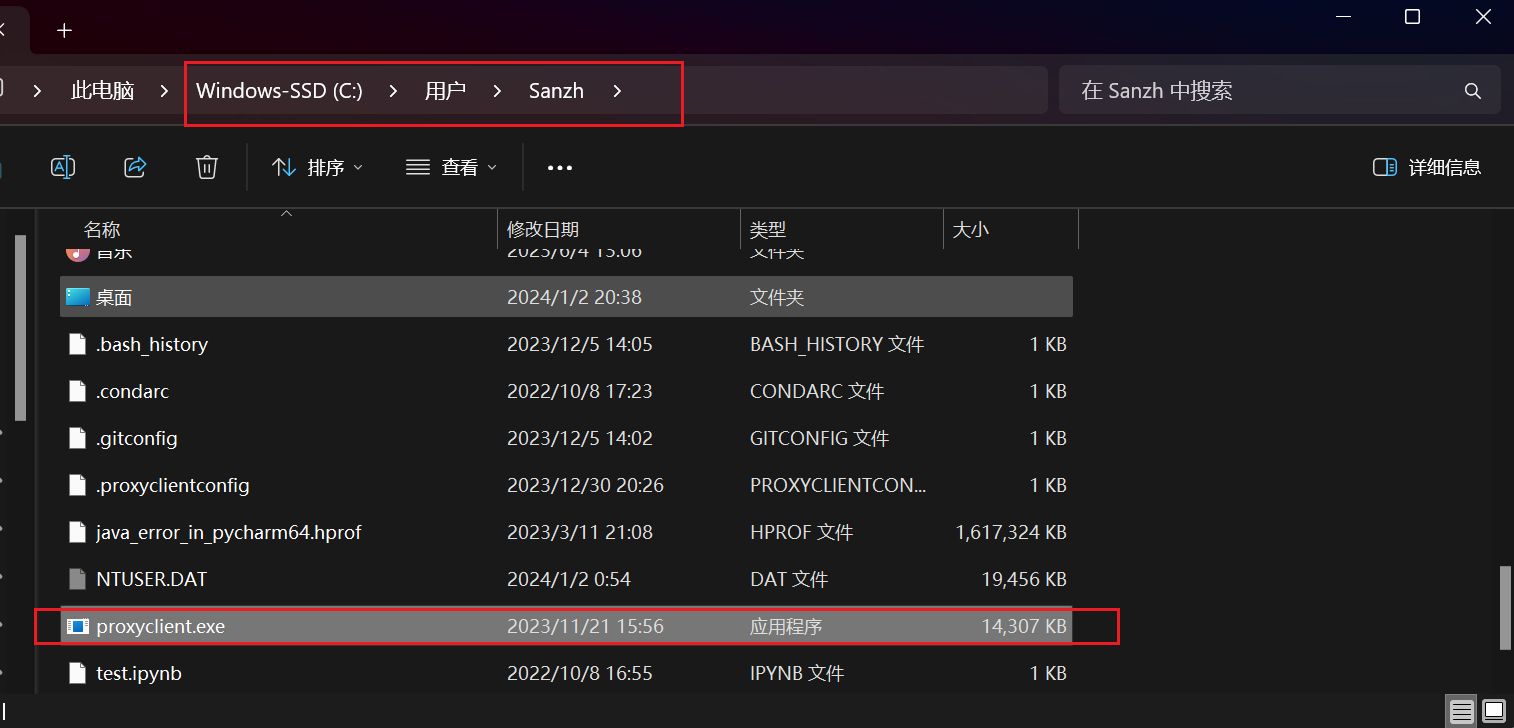Click the .bash_history file icon
Viewport: 1514px width, 728px height.
point(78,344)
